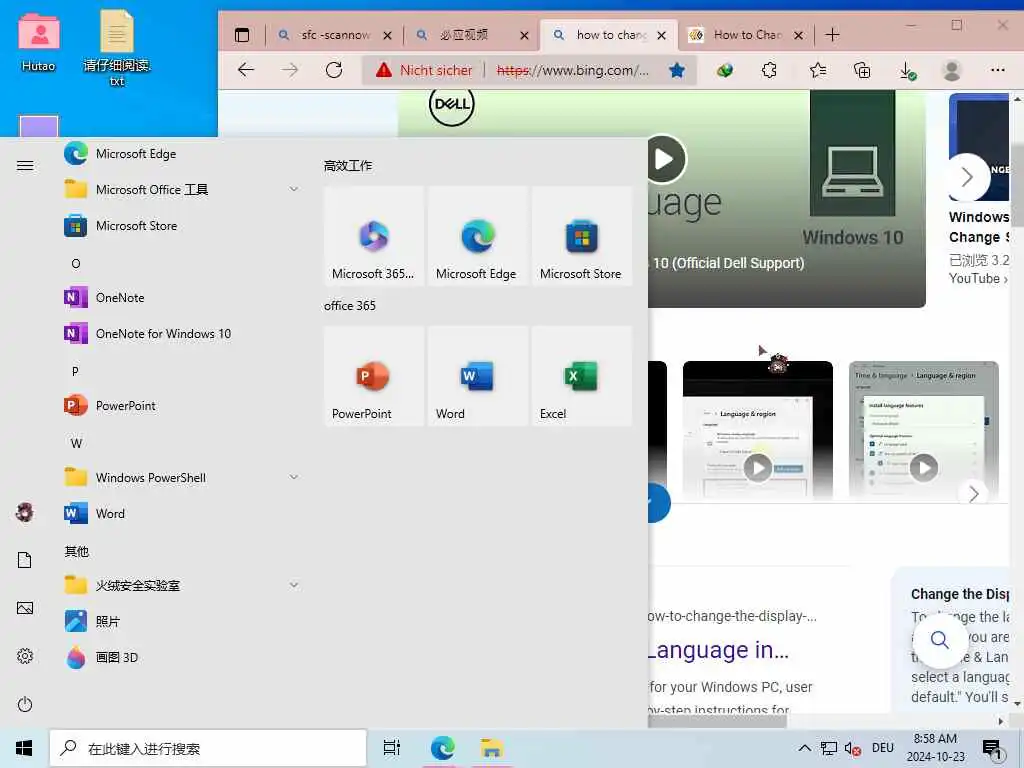Image resolution: width=1024 pixels, height=768 pixels.
Task: Open Settings gear in the Start sidebar
Action: pos(25,656)
